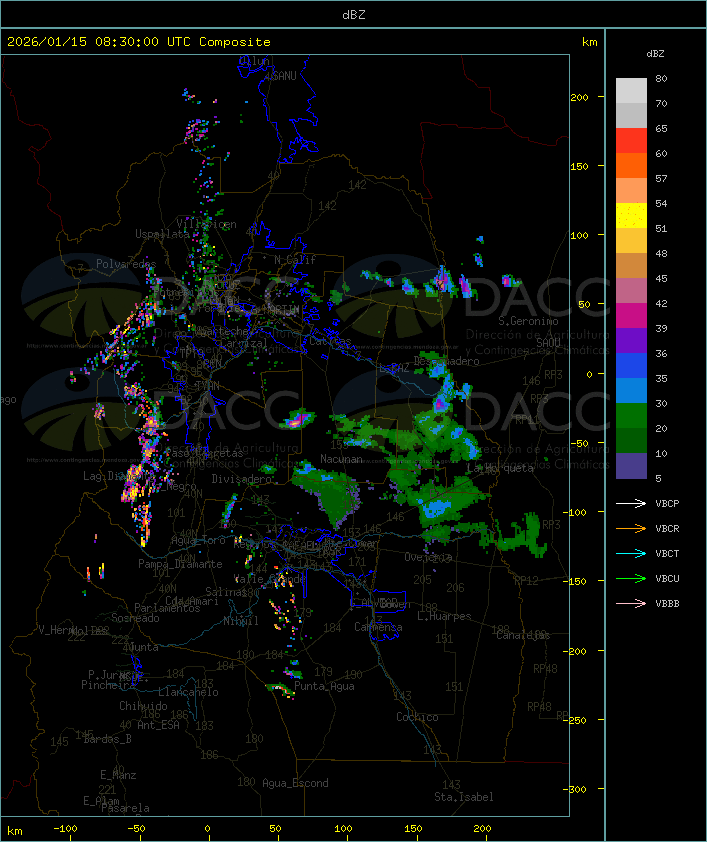Click the Desaguadero place label
This screenshot has height=842, width=707.
click(x=446, y=361)
